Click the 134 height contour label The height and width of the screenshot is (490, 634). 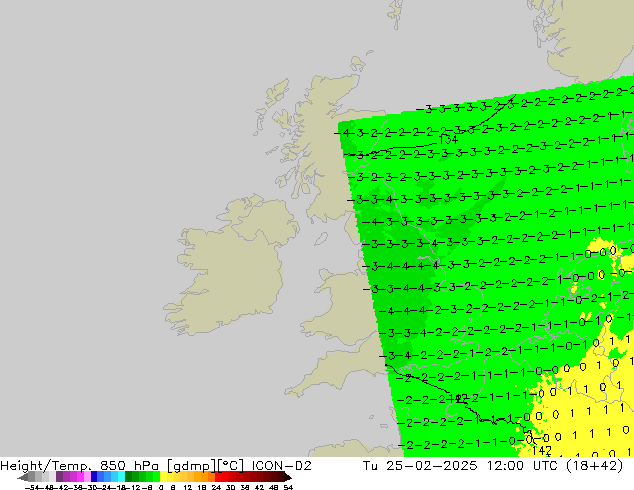point(448,139)
